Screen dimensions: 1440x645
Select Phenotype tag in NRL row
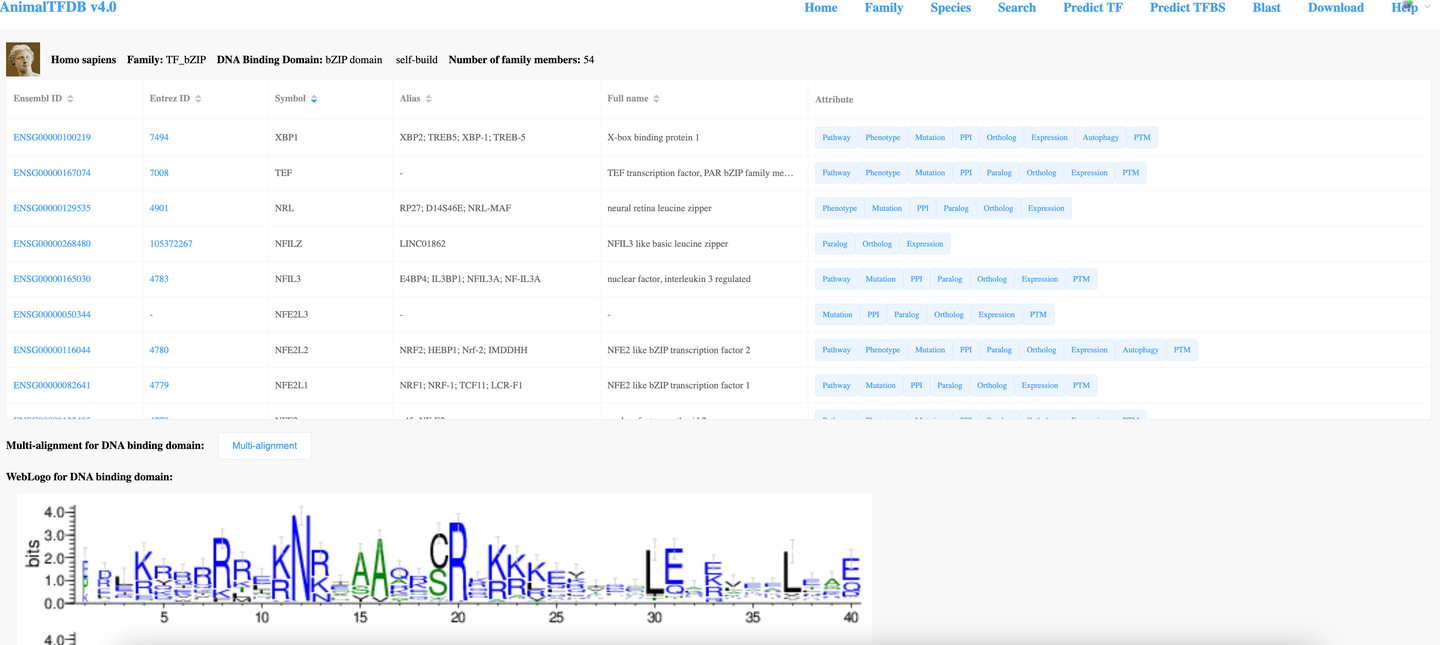coord(839,209)
